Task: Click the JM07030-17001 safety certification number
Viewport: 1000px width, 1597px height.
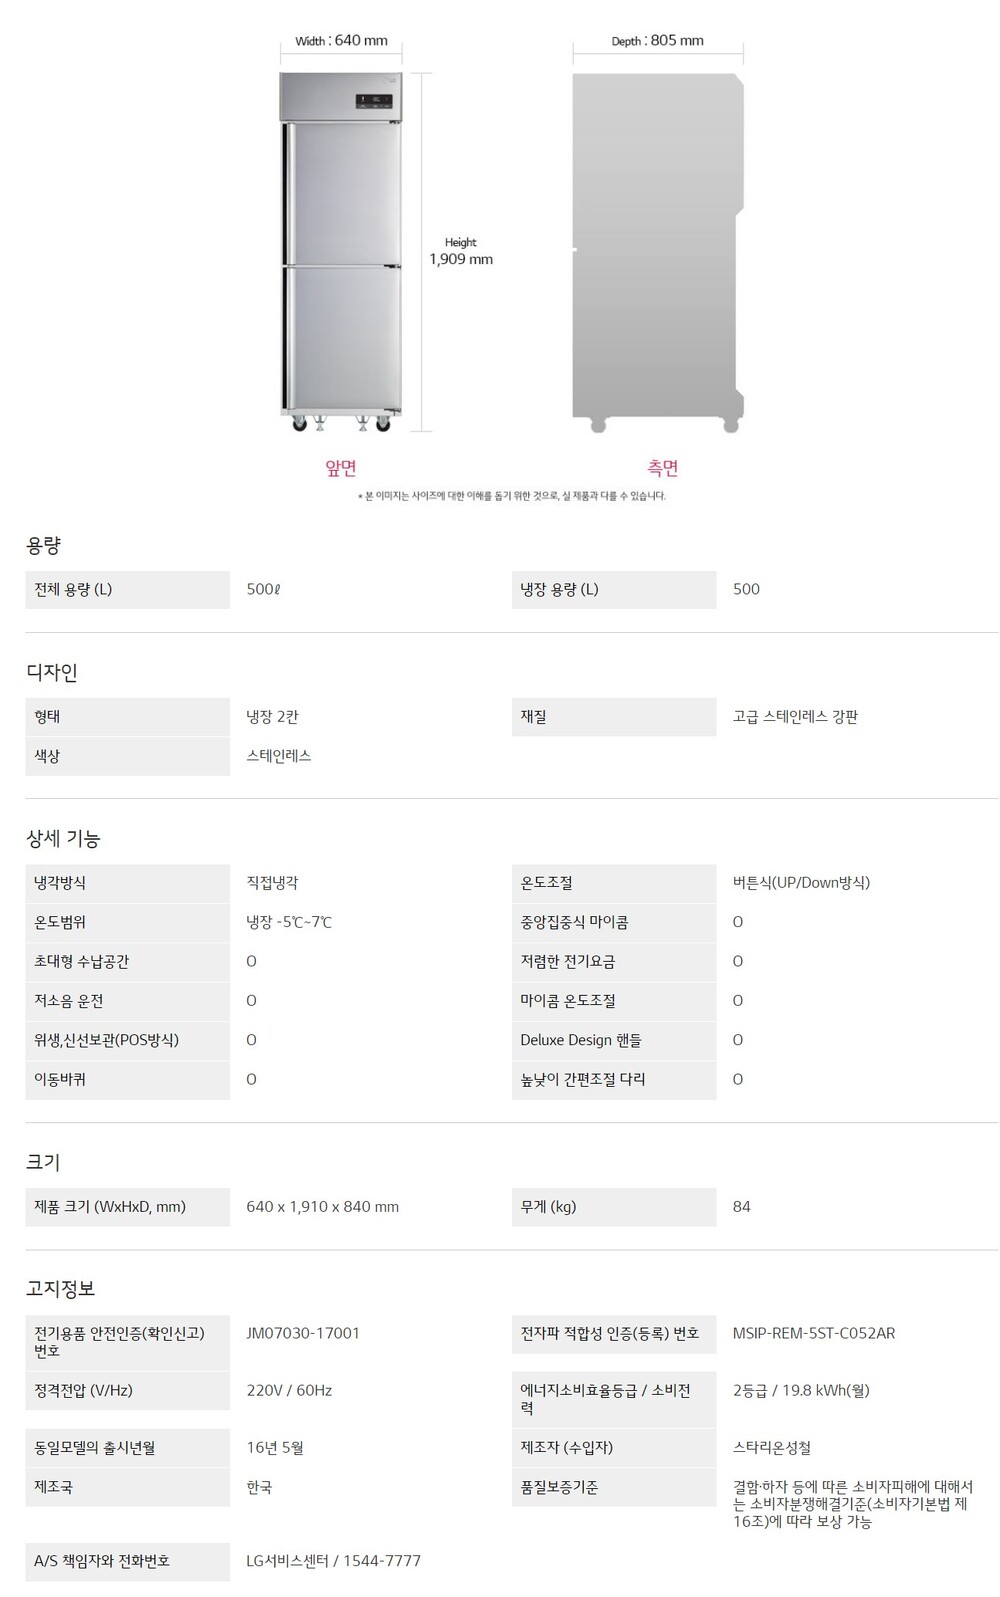Action: [x=303, y=1333]
